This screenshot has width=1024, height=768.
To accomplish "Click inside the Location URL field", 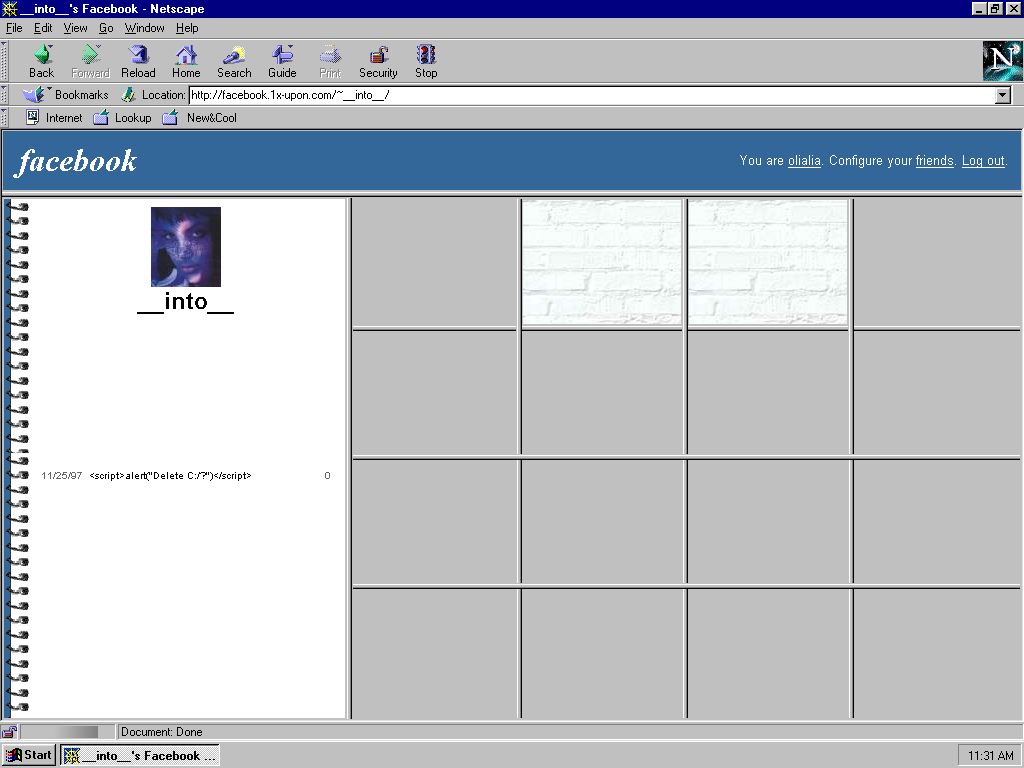I will pos(590,95).
